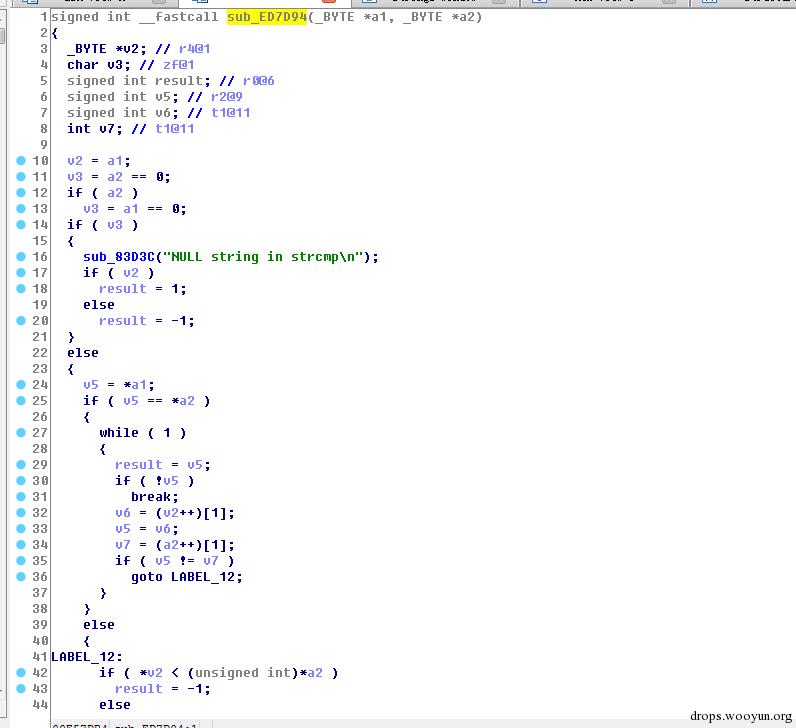Toggle breakpoint dot on line 10
This screenshot has width=796, height=728.
(21, 160)
